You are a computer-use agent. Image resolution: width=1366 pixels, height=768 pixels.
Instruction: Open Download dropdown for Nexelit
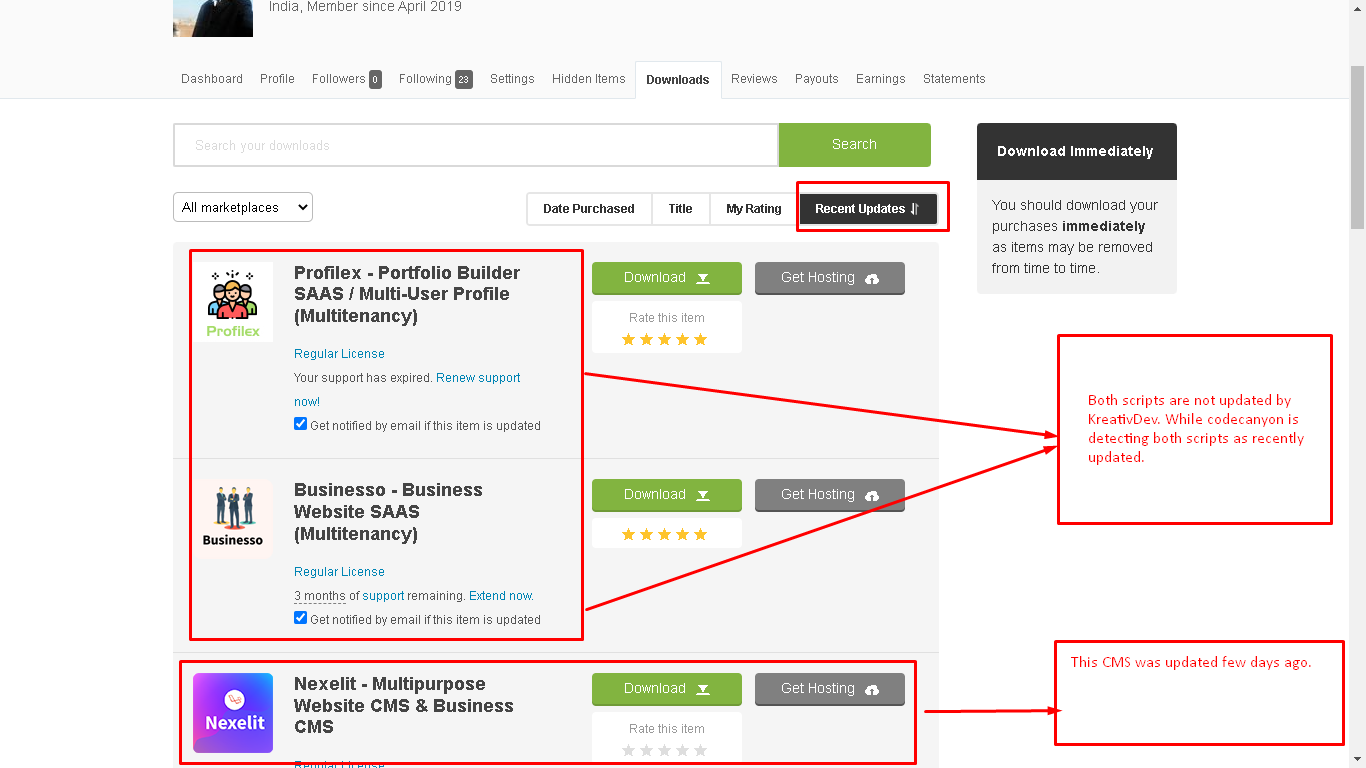(667, 689)
